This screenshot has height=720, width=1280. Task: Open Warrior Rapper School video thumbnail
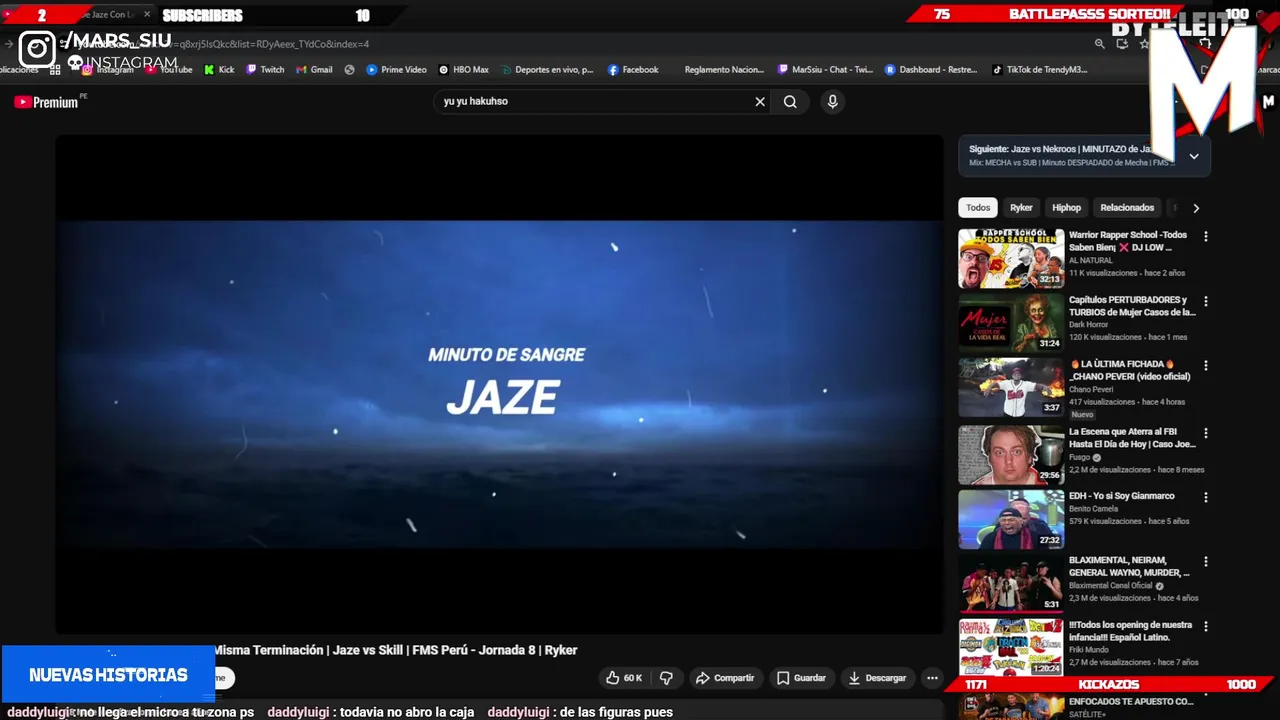tap(1011, 258)
